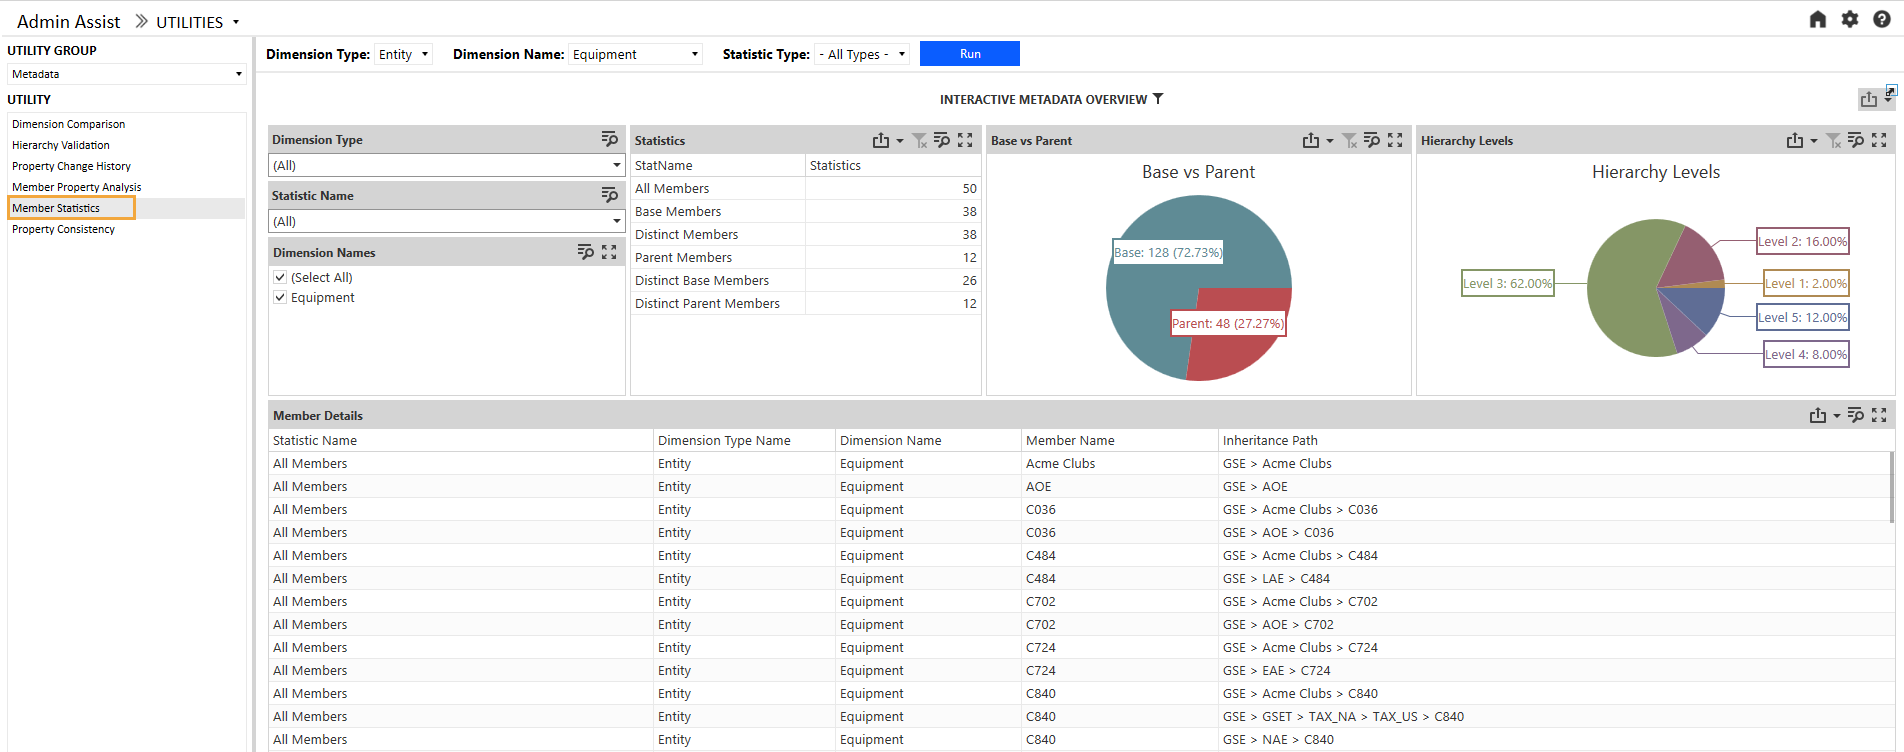Toggle the Equipment checkbox
This screenshot has width=1904, height=752.
click(280, 298)
